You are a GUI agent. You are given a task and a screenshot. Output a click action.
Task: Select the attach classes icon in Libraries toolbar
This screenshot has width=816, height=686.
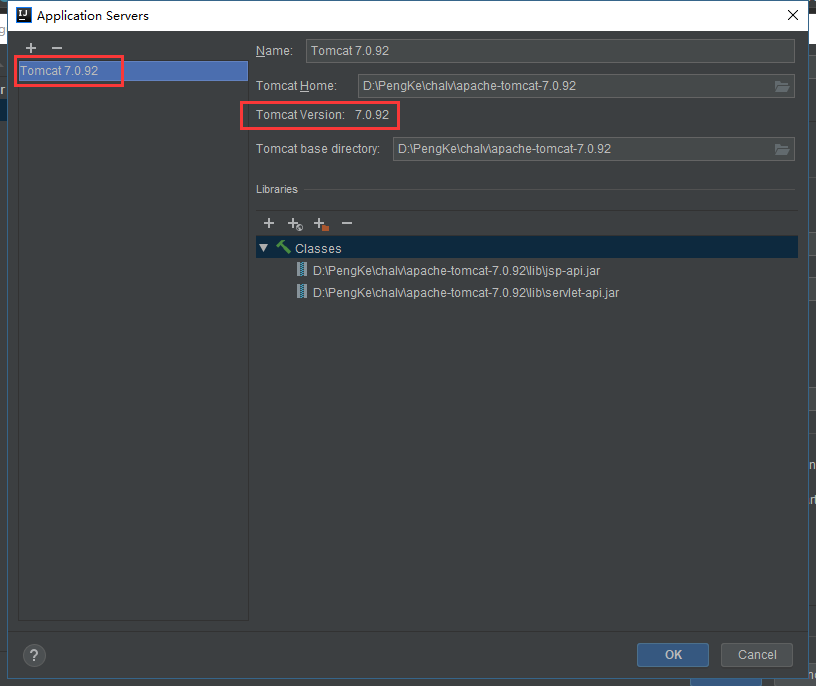click(294, 223)
